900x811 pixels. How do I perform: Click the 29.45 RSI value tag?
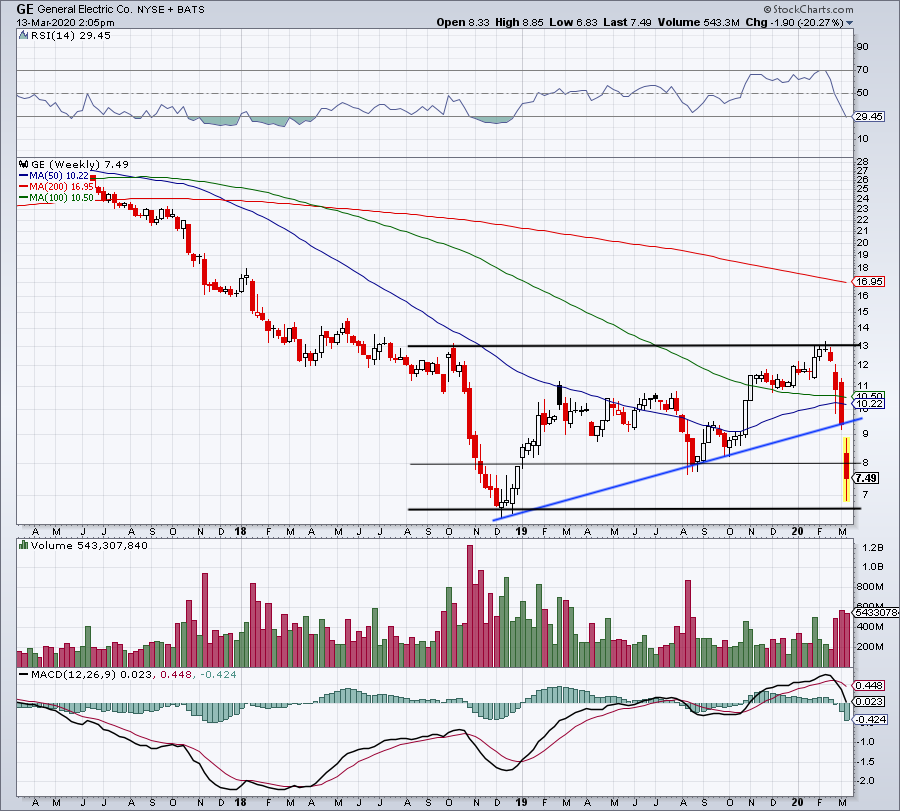coord(868,117)
